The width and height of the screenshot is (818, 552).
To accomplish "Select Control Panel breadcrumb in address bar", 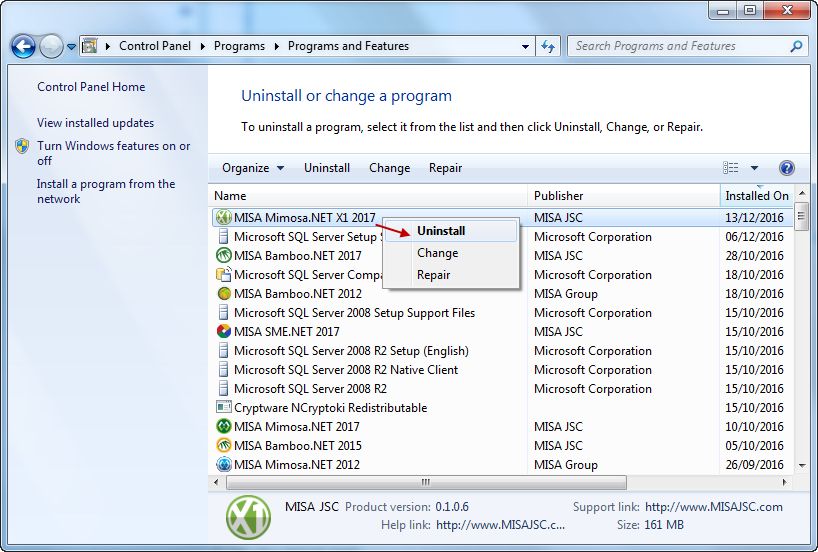I will click(155, 46).
